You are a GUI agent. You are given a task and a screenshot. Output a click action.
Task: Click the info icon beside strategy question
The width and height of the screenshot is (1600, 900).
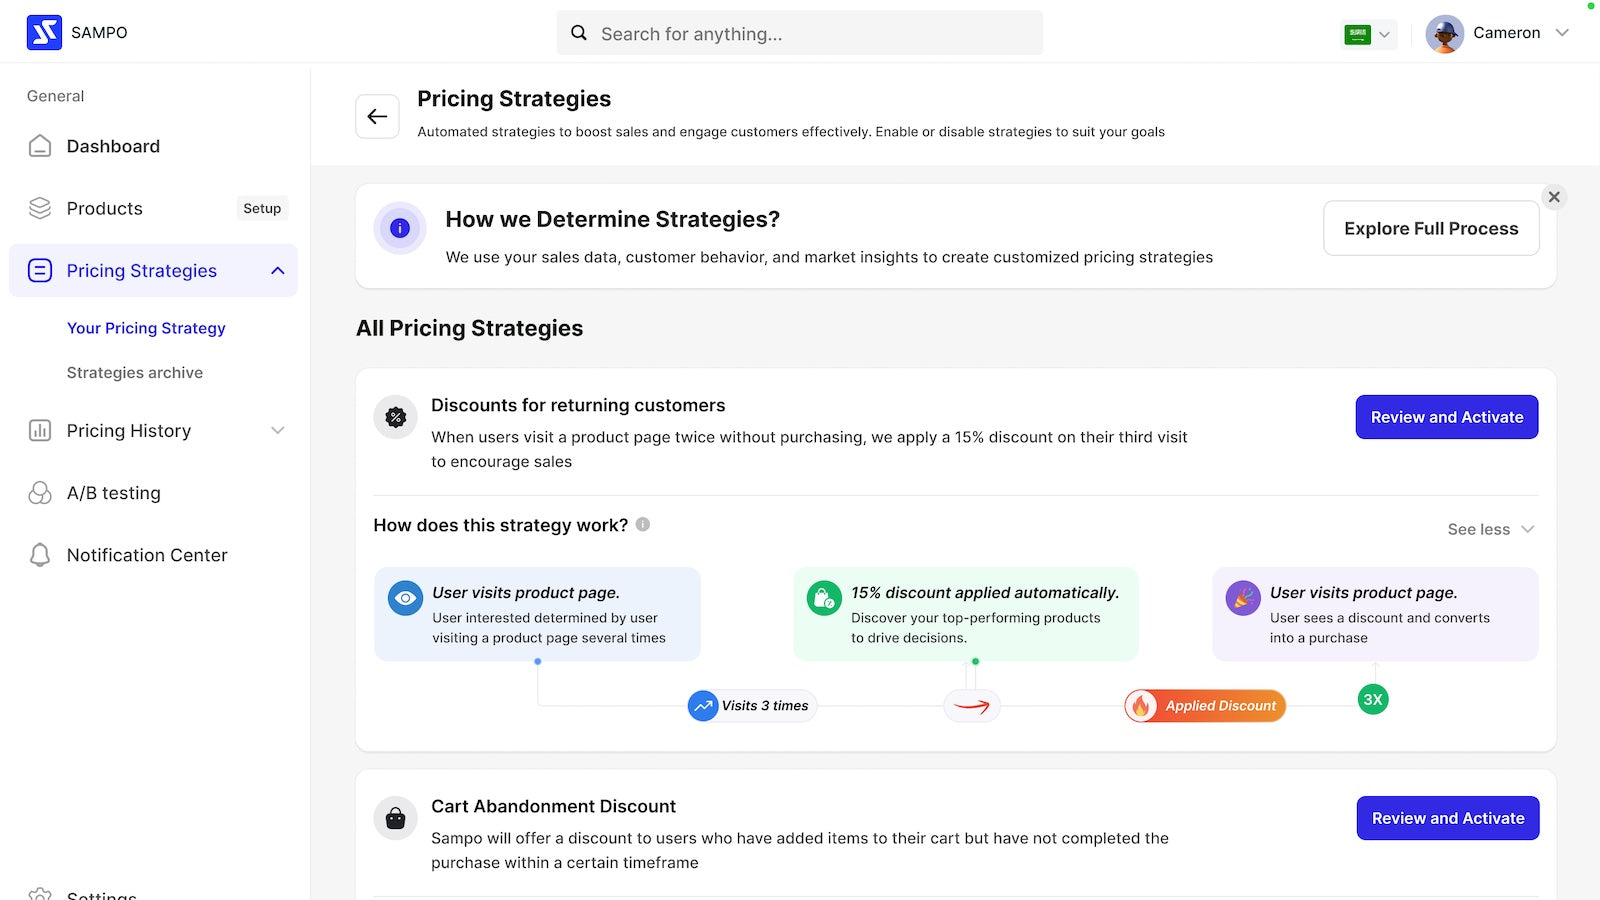(643, 524)
